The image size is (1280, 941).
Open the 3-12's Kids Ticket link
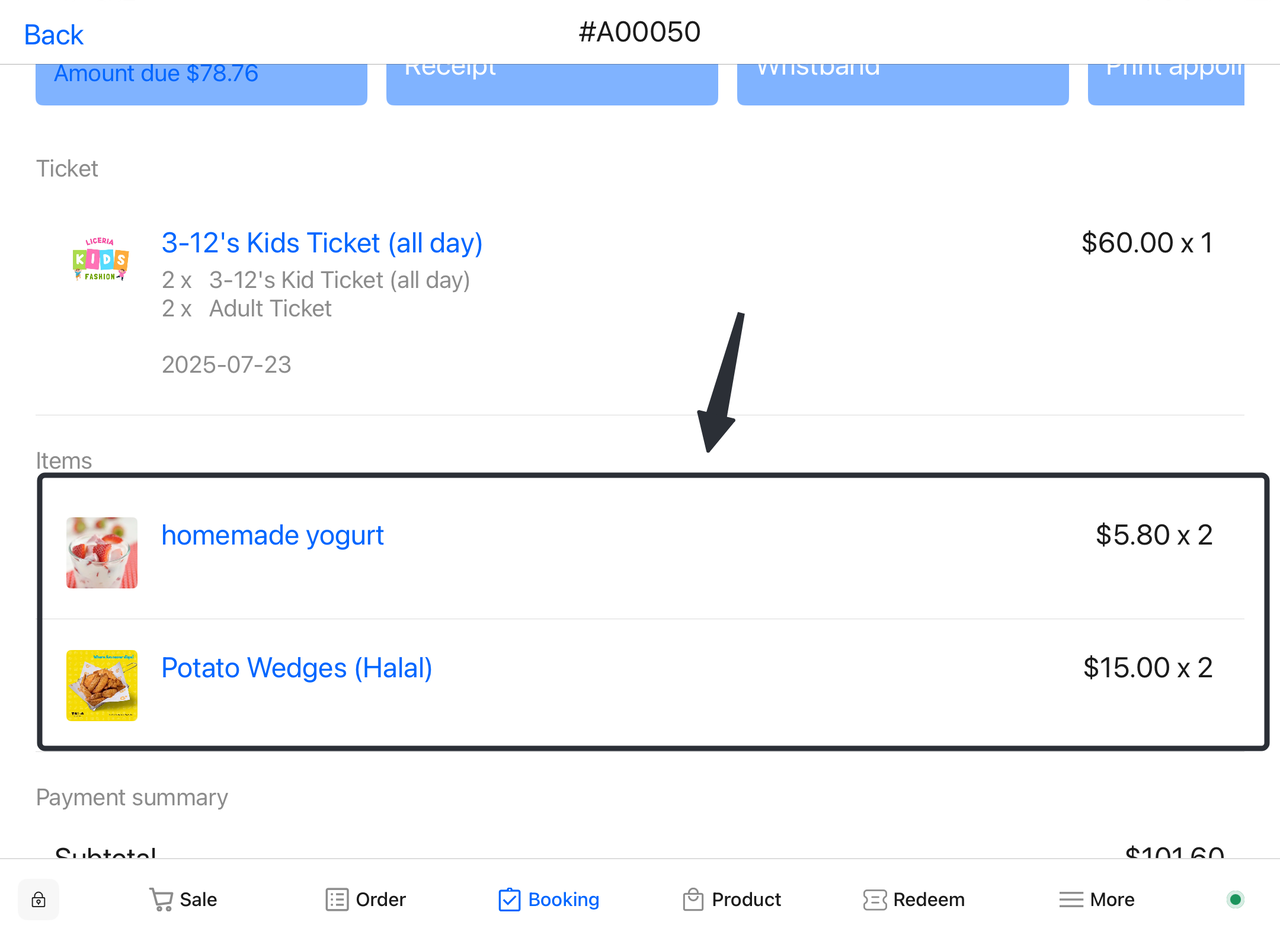322,243
